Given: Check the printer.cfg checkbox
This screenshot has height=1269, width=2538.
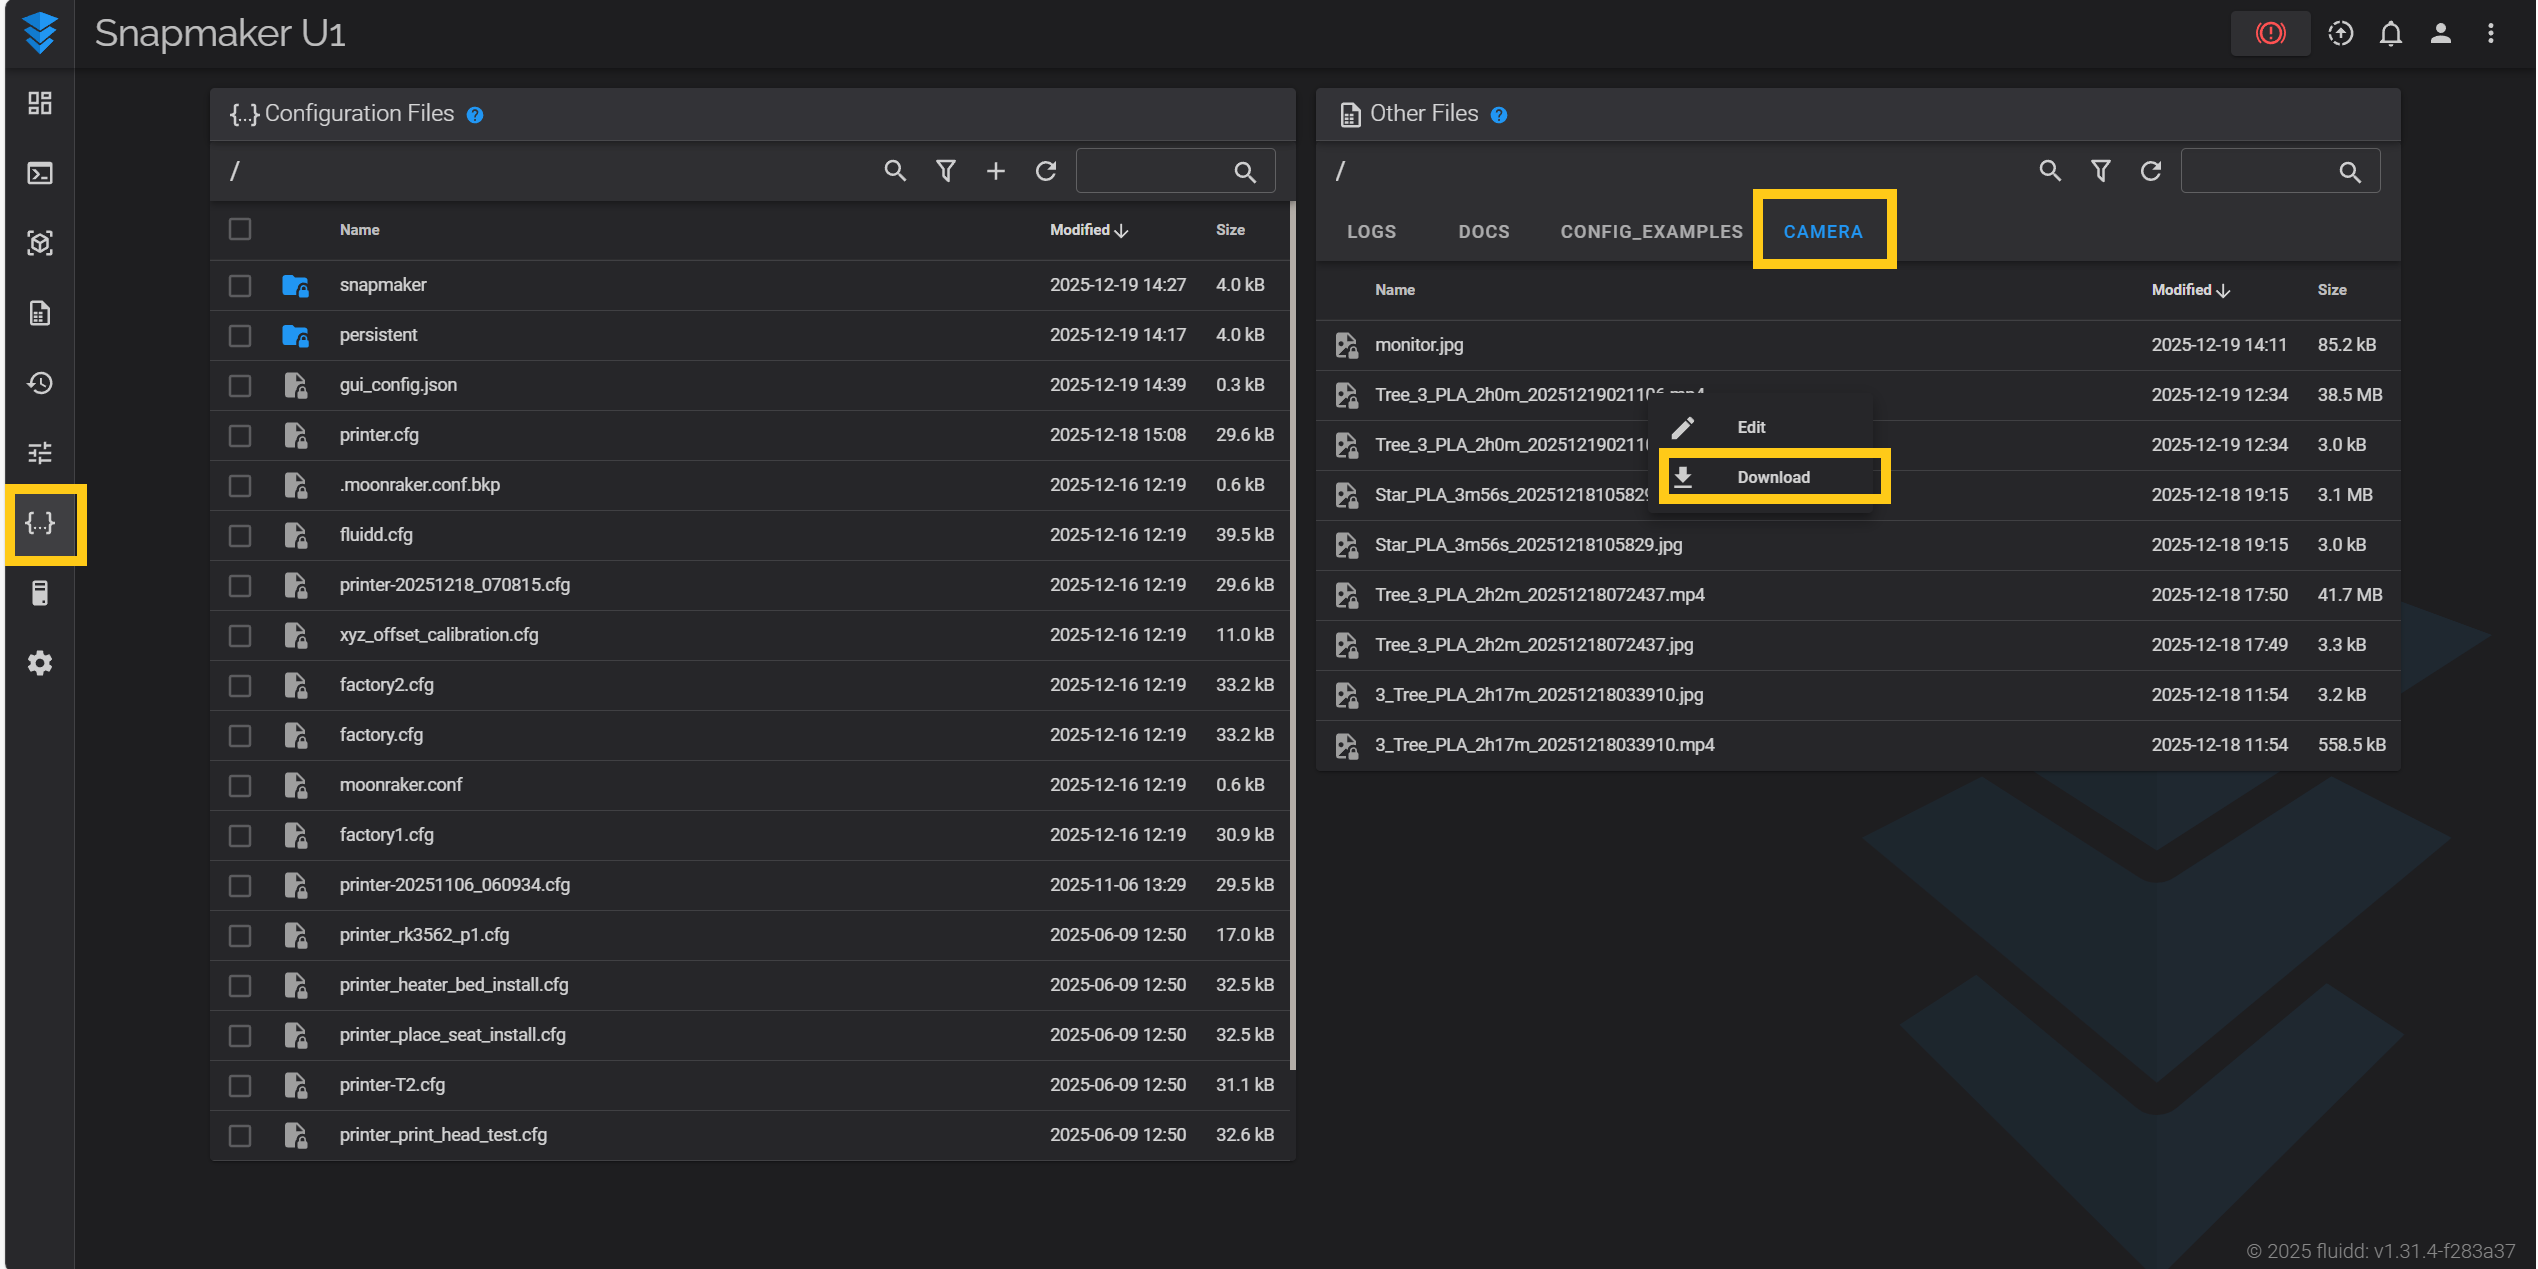Looking at the screenshot, I should point(240,435).
